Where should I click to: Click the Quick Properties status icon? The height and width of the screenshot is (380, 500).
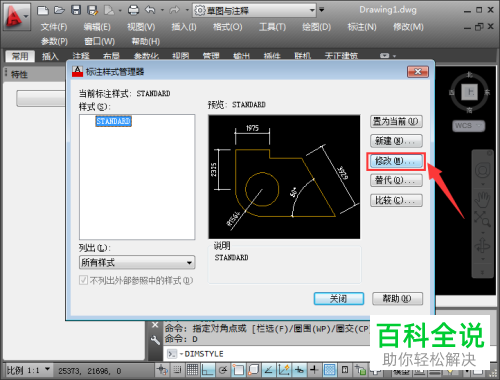point(345,370)
